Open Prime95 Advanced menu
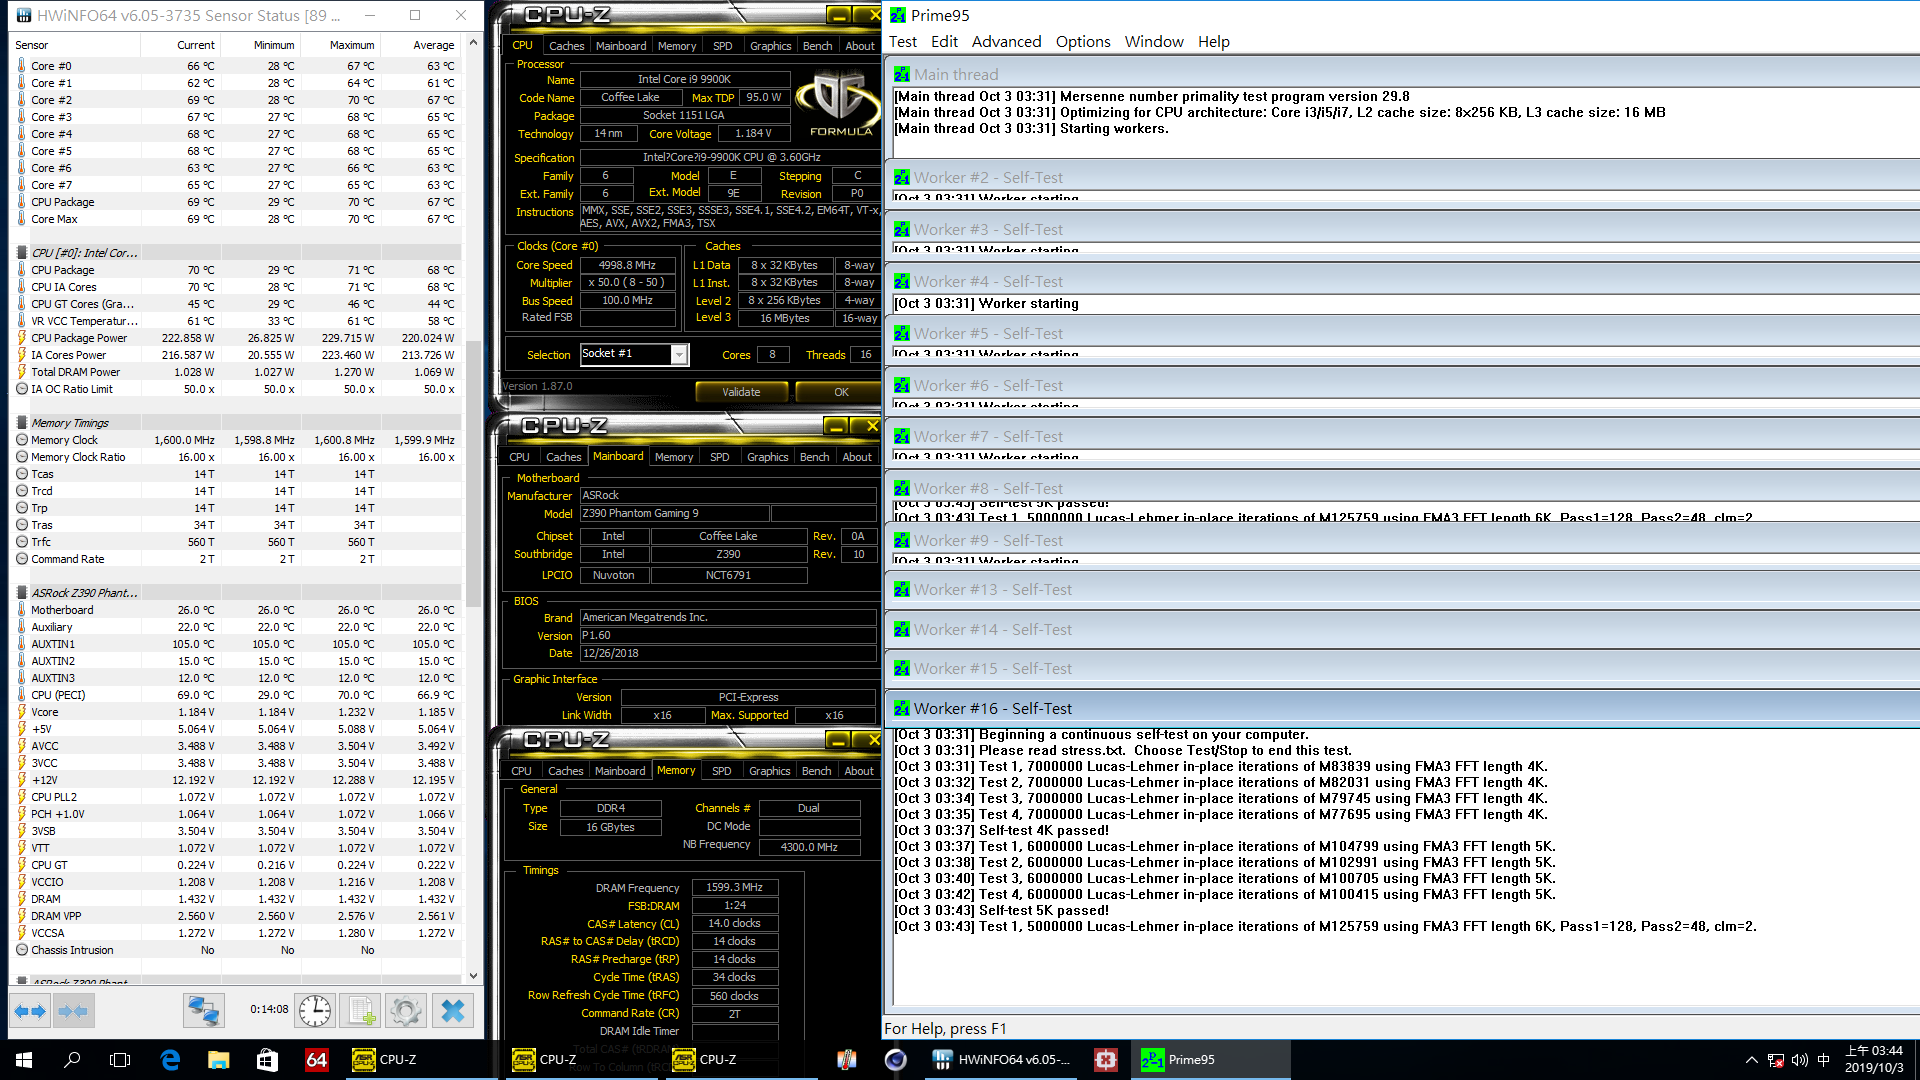 click(x=1006, y=42)
